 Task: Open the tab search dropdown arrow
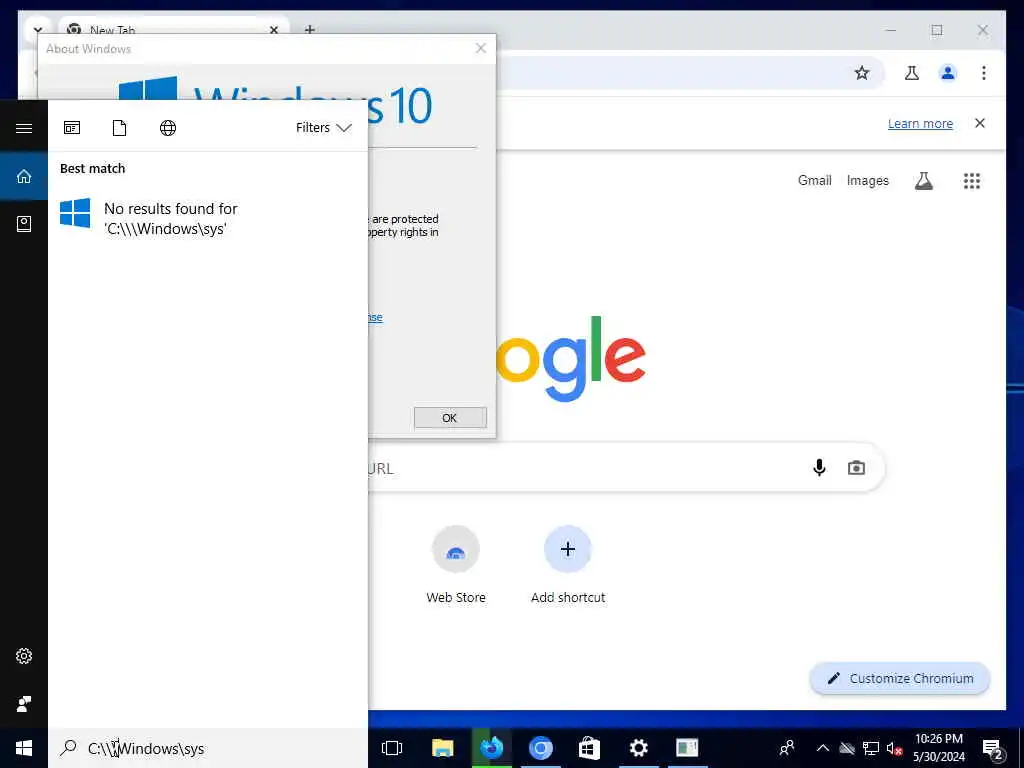[38, 30]
